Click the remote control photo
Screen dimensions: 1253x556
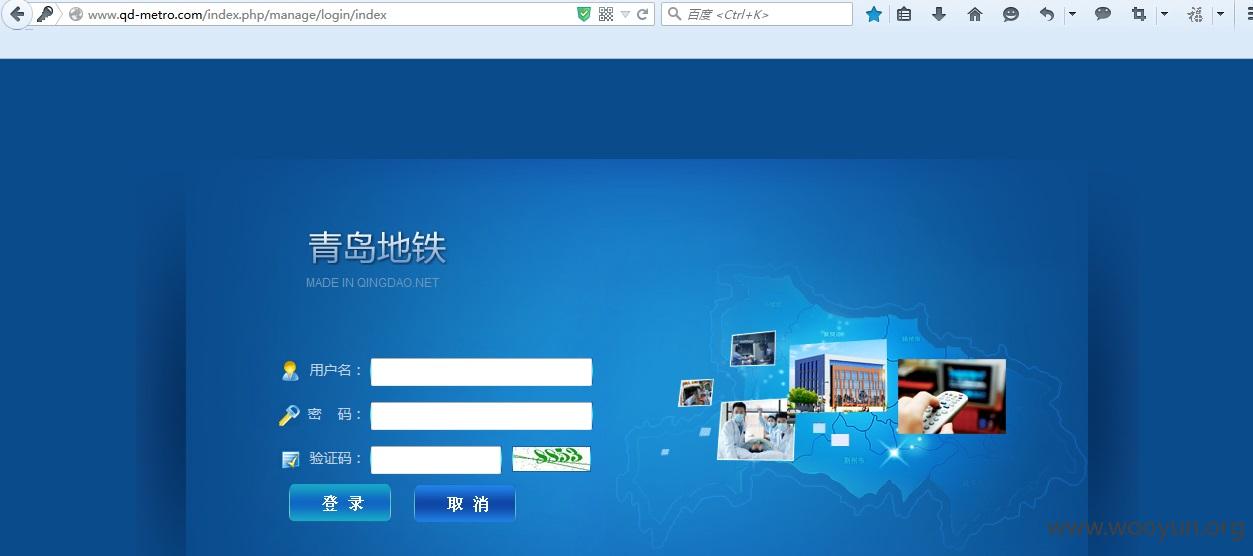[x=951, y=396]
